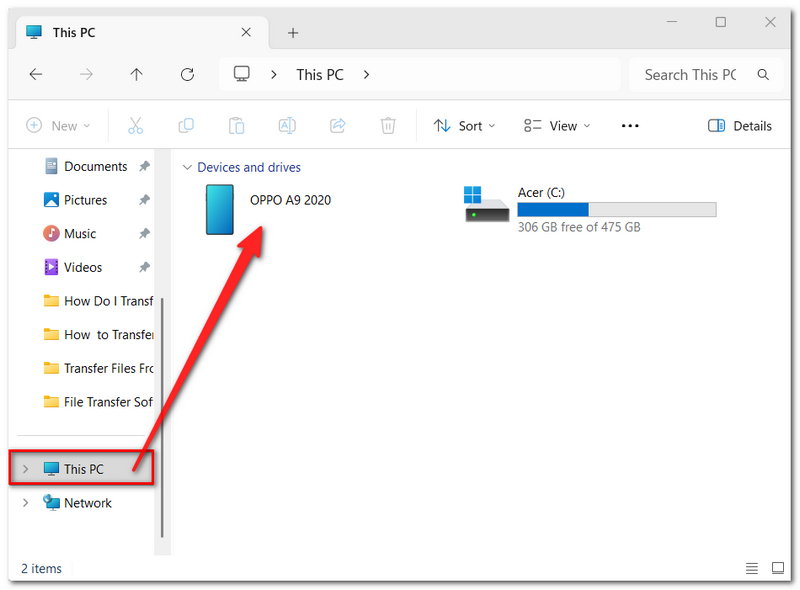Viewport: 800px width, 590px height.
Task: Close the File Explorer window
Action: tap(770, 22)
